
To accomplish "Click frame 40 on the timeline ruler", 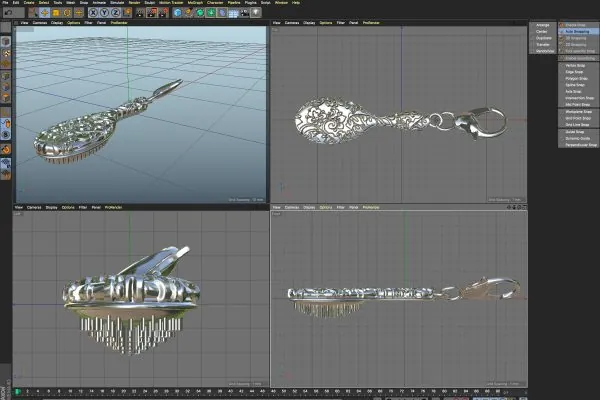I will pyautogui.click(x=230, y=392).
